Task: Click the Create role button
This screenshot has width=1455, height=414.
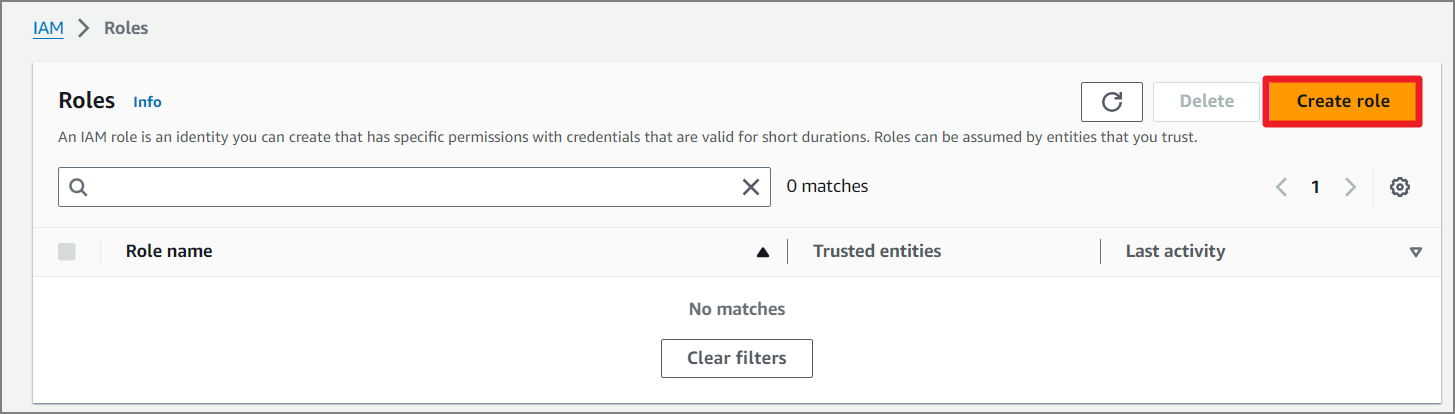Action: pyautogui.click(x=1343, y=101)
